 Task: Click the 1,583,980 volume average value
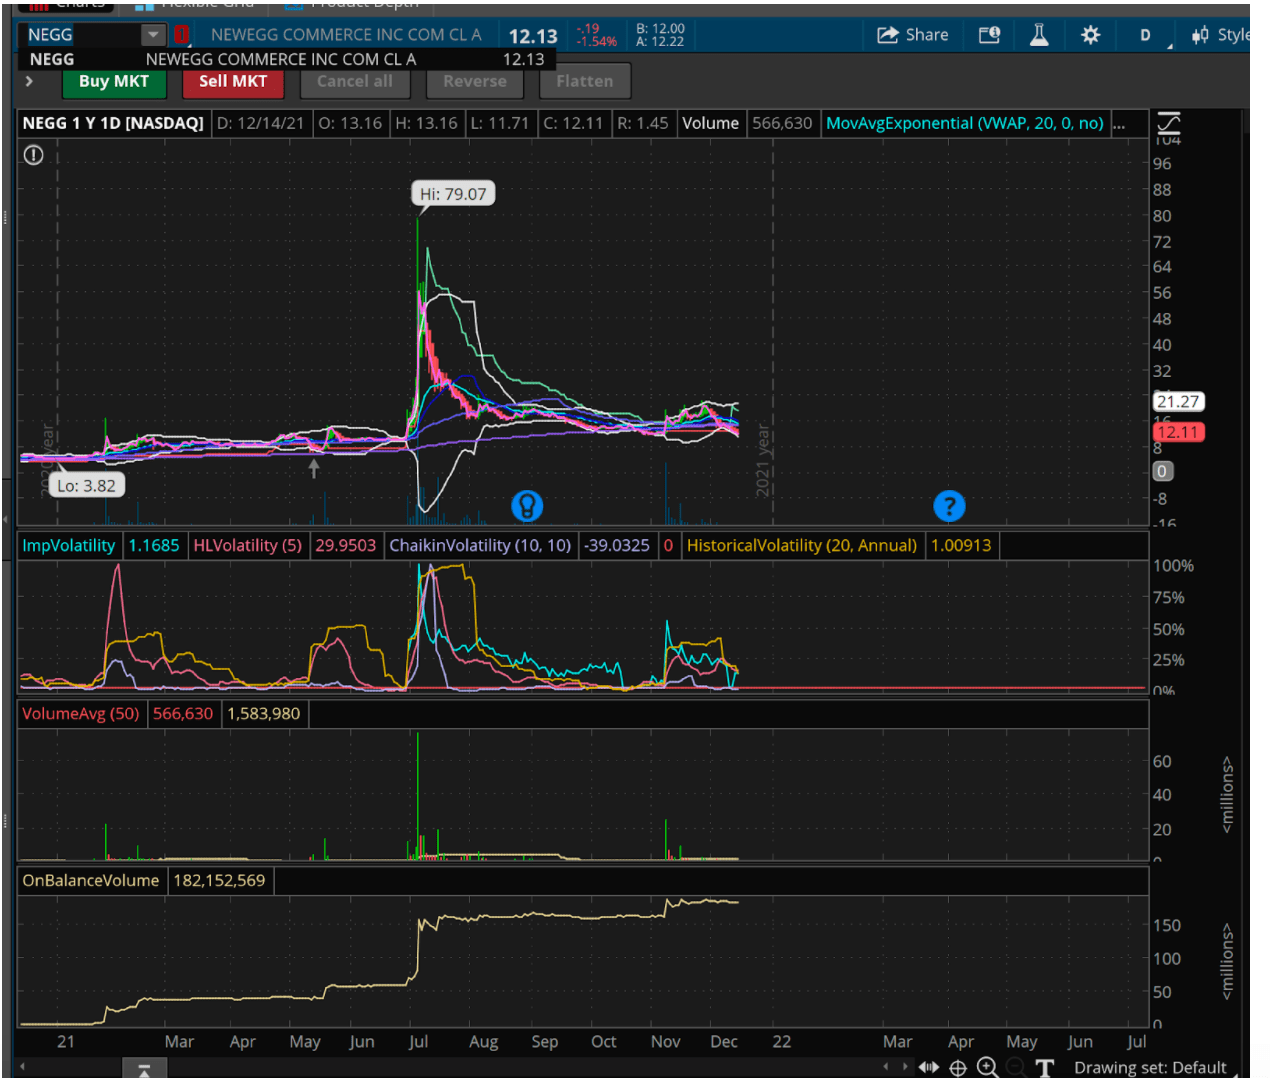pos(264,713)
